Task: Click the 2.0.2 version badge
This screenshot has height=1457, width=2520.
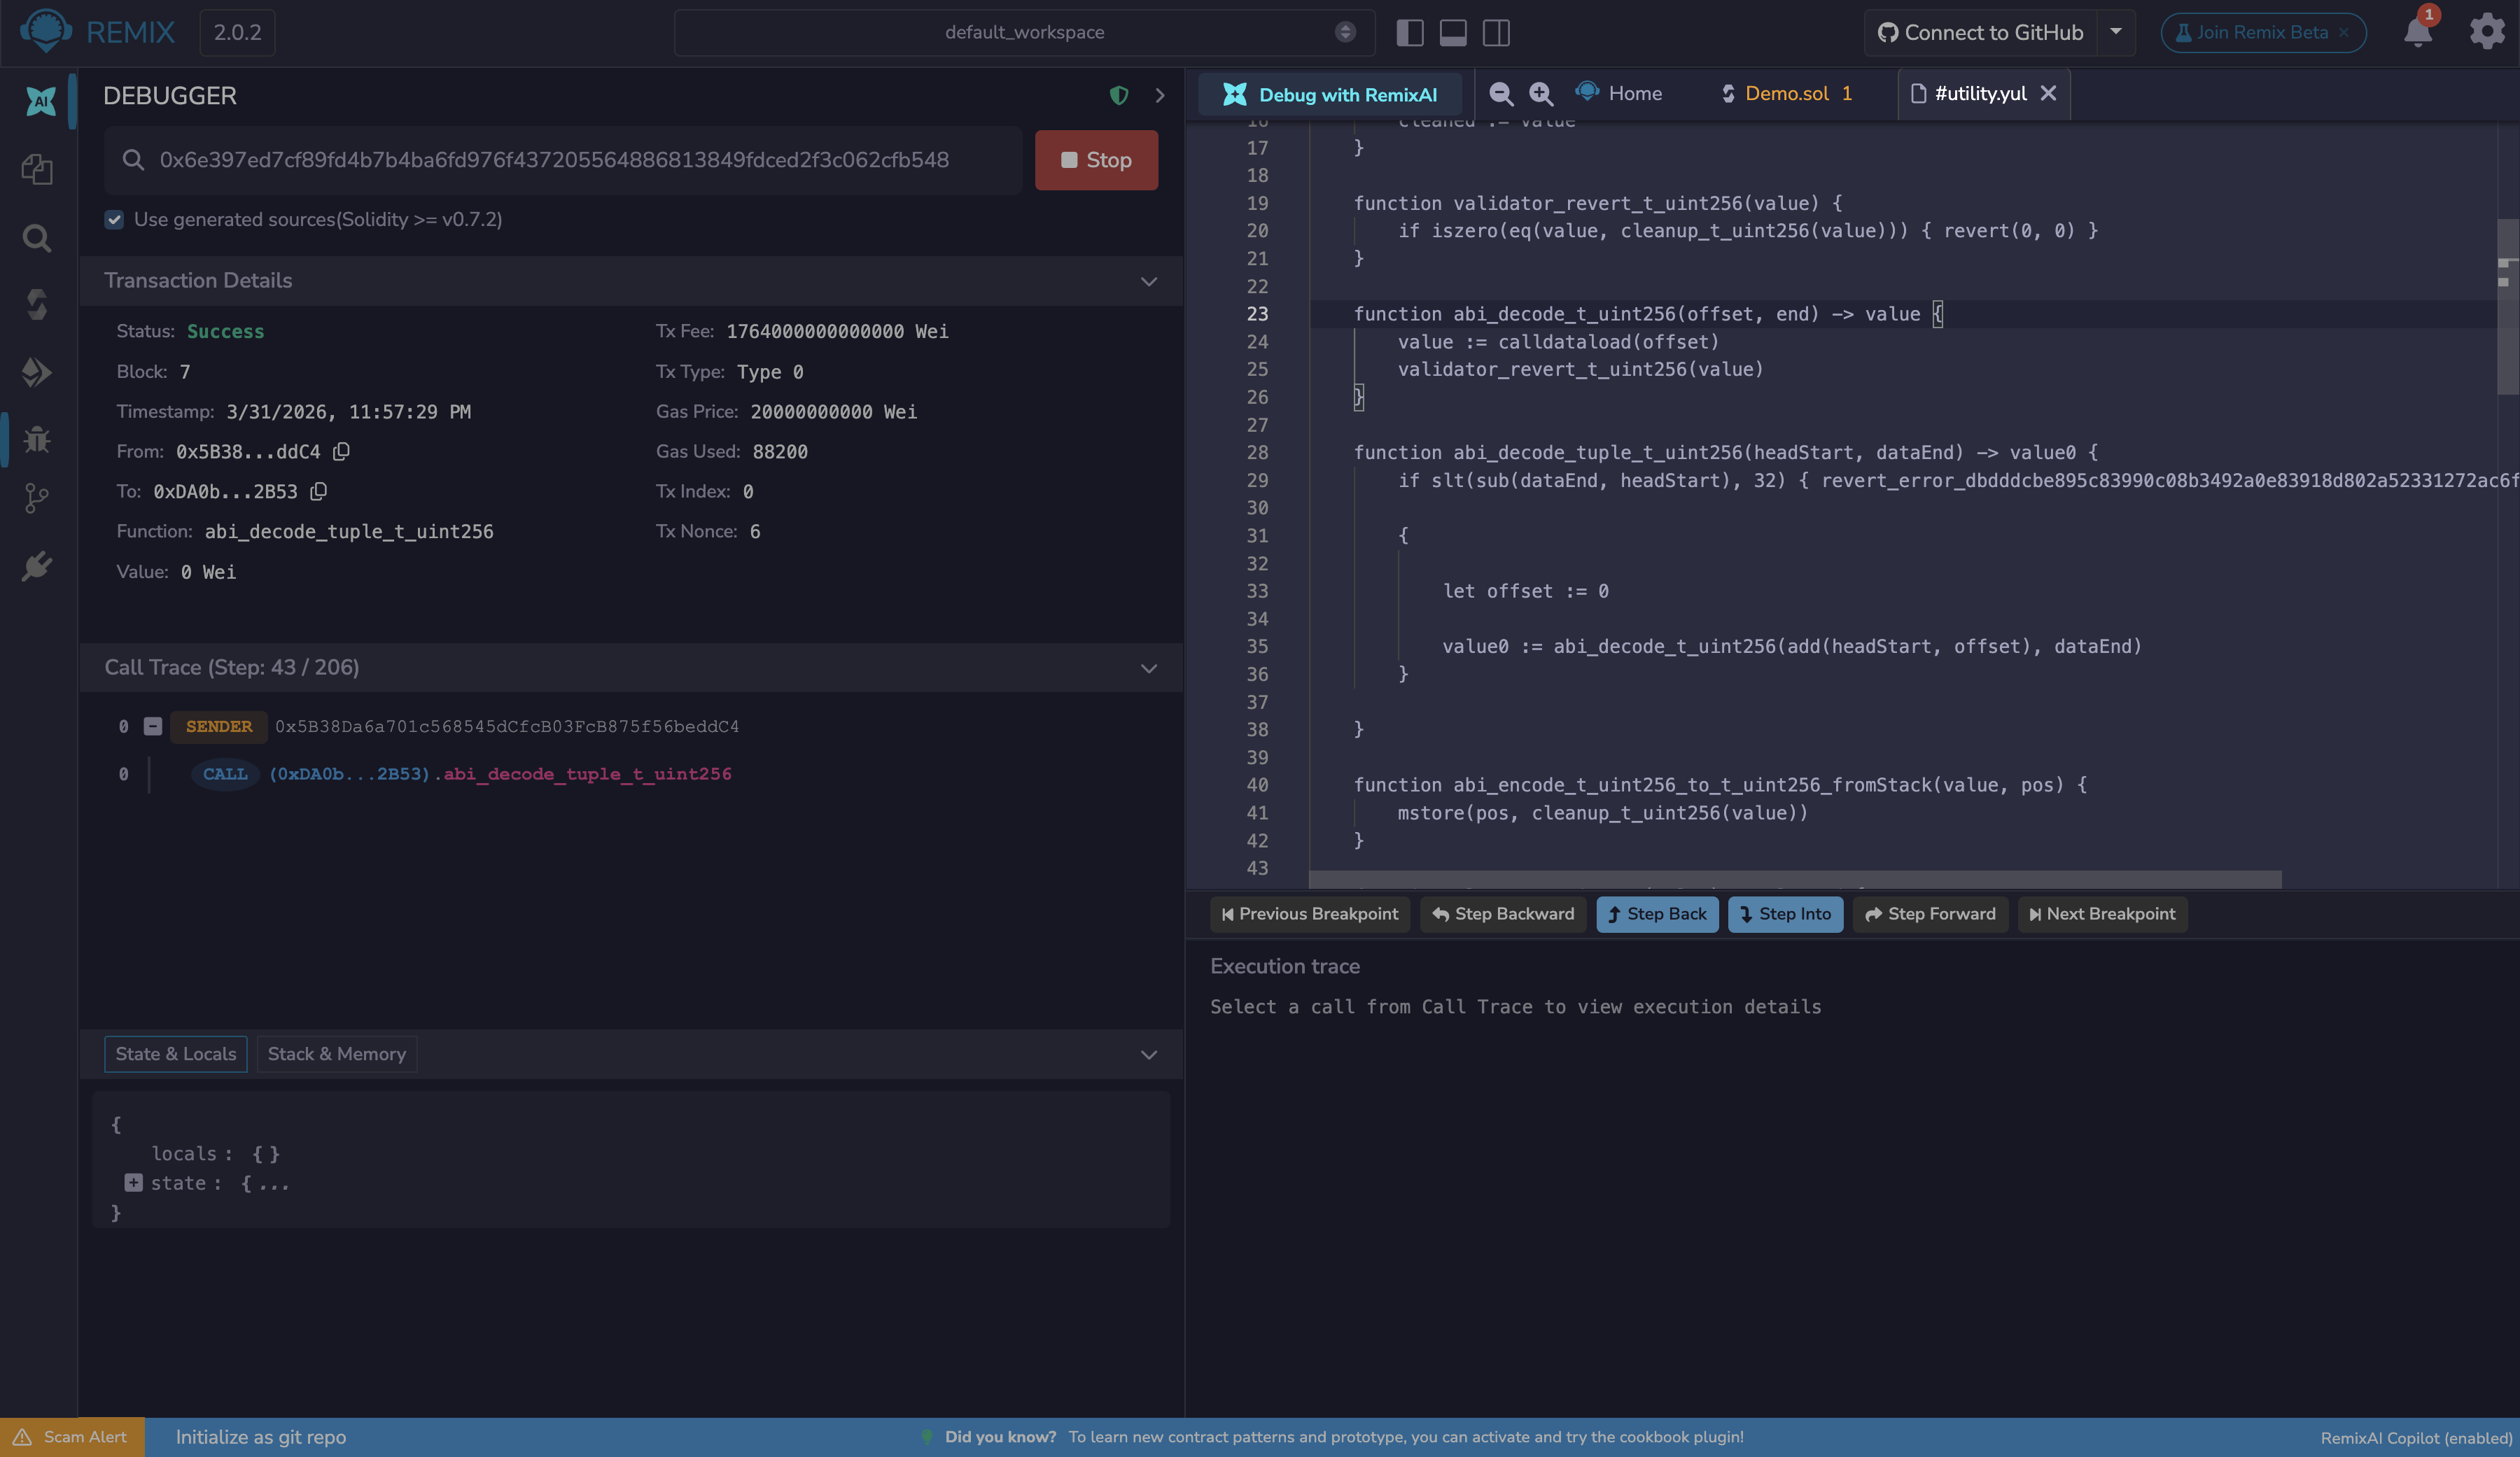Action: tap(237, 32)
